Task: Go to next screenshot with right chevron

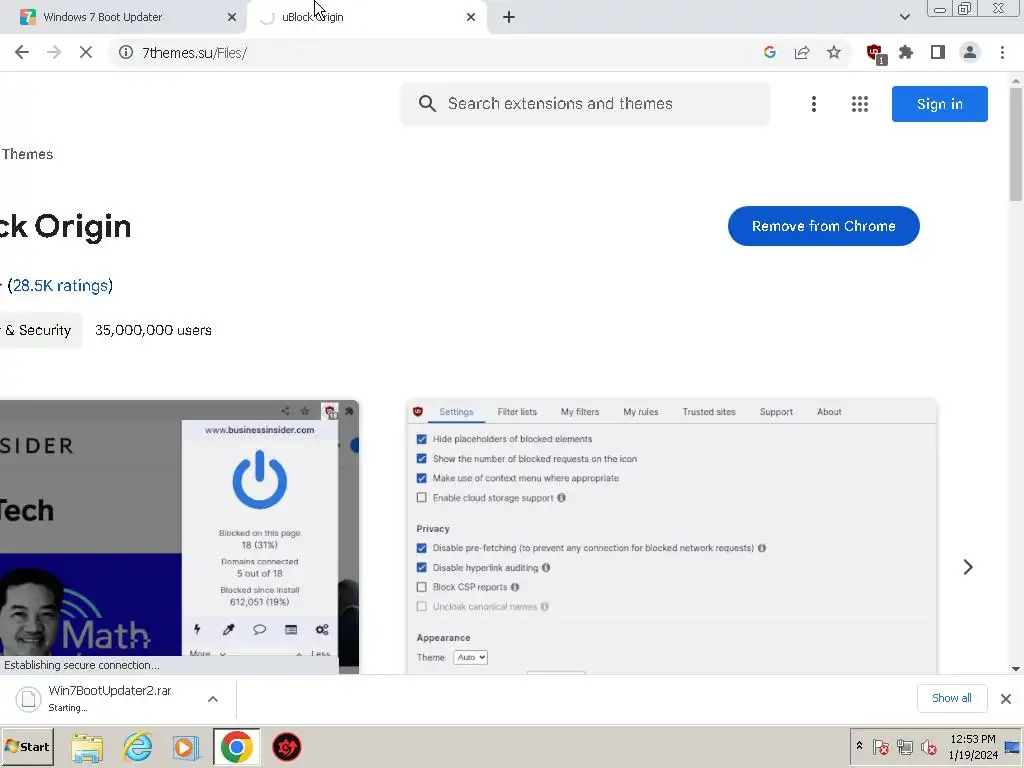Action: (968, 567)
